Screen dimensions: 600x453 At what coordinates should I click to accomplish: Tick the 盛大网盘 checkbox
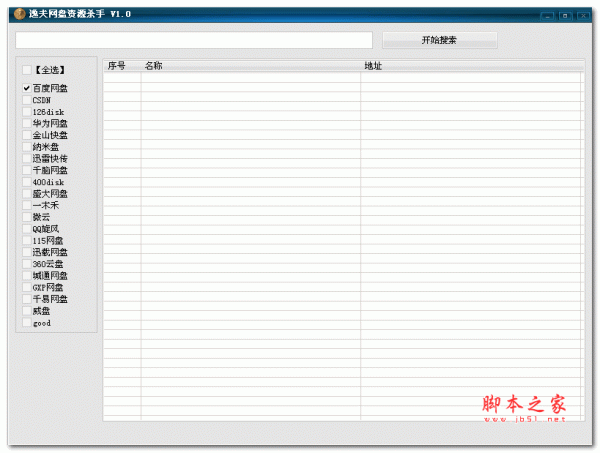coord(26,194)
